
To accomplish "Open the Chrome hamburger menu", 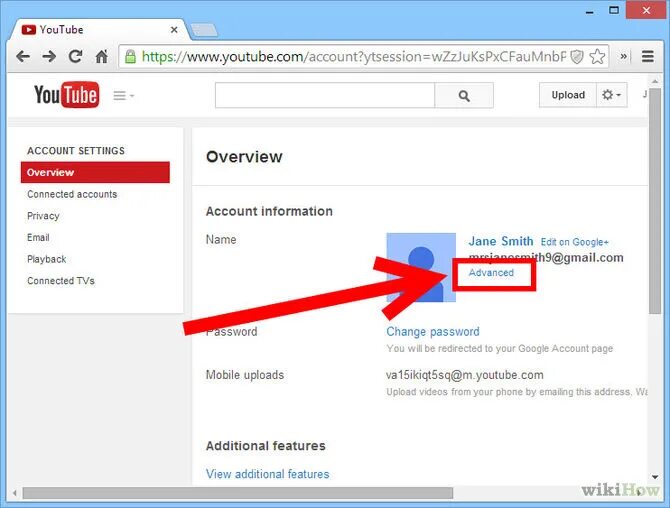I will point(648,56).
